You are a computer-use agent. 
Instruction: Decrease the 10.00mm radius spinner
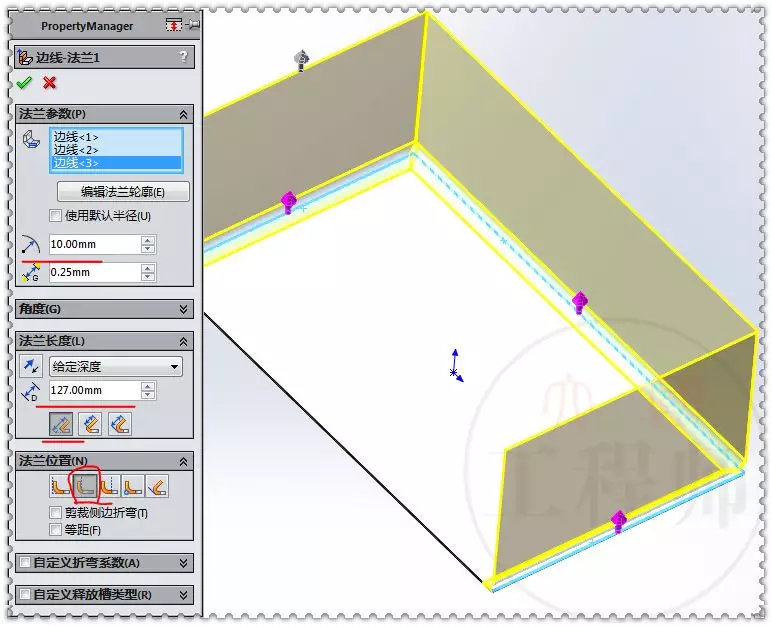tap(148, 249)
